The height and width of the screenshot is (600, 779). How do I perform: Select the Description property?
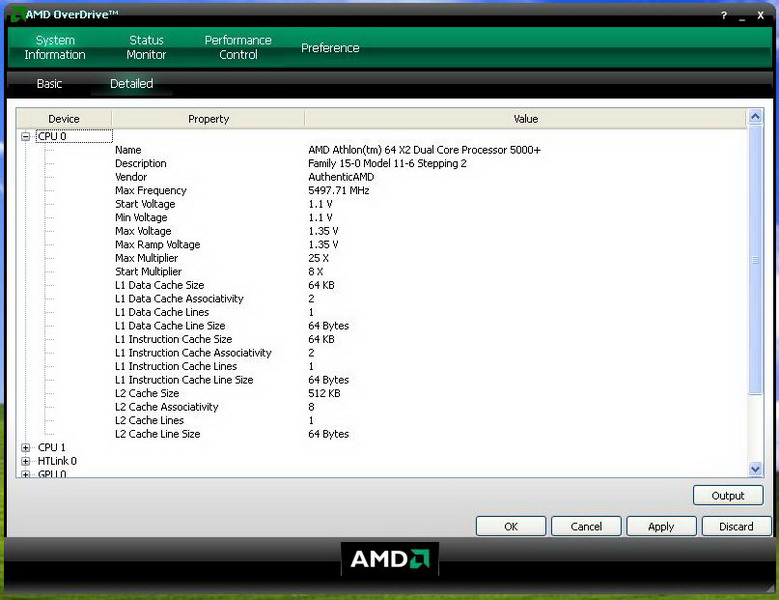point(141,163)
